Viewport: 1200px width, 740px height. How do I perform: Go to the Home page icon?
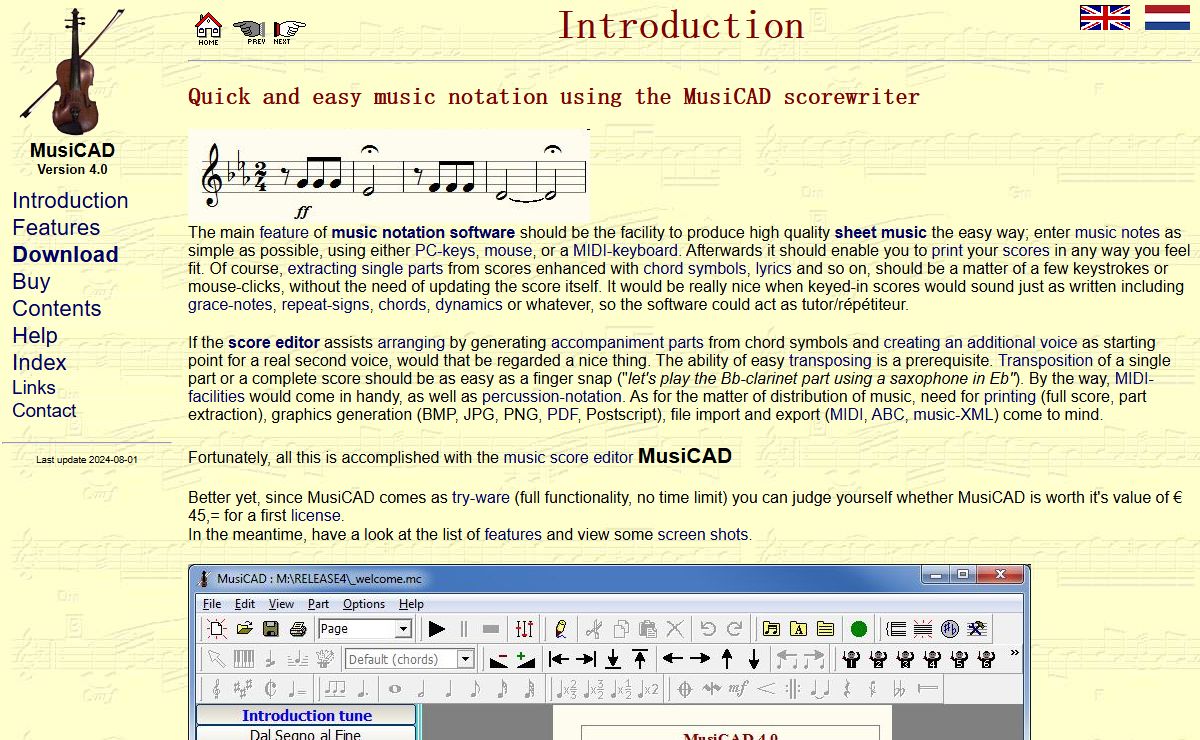(x=208, y=29)
